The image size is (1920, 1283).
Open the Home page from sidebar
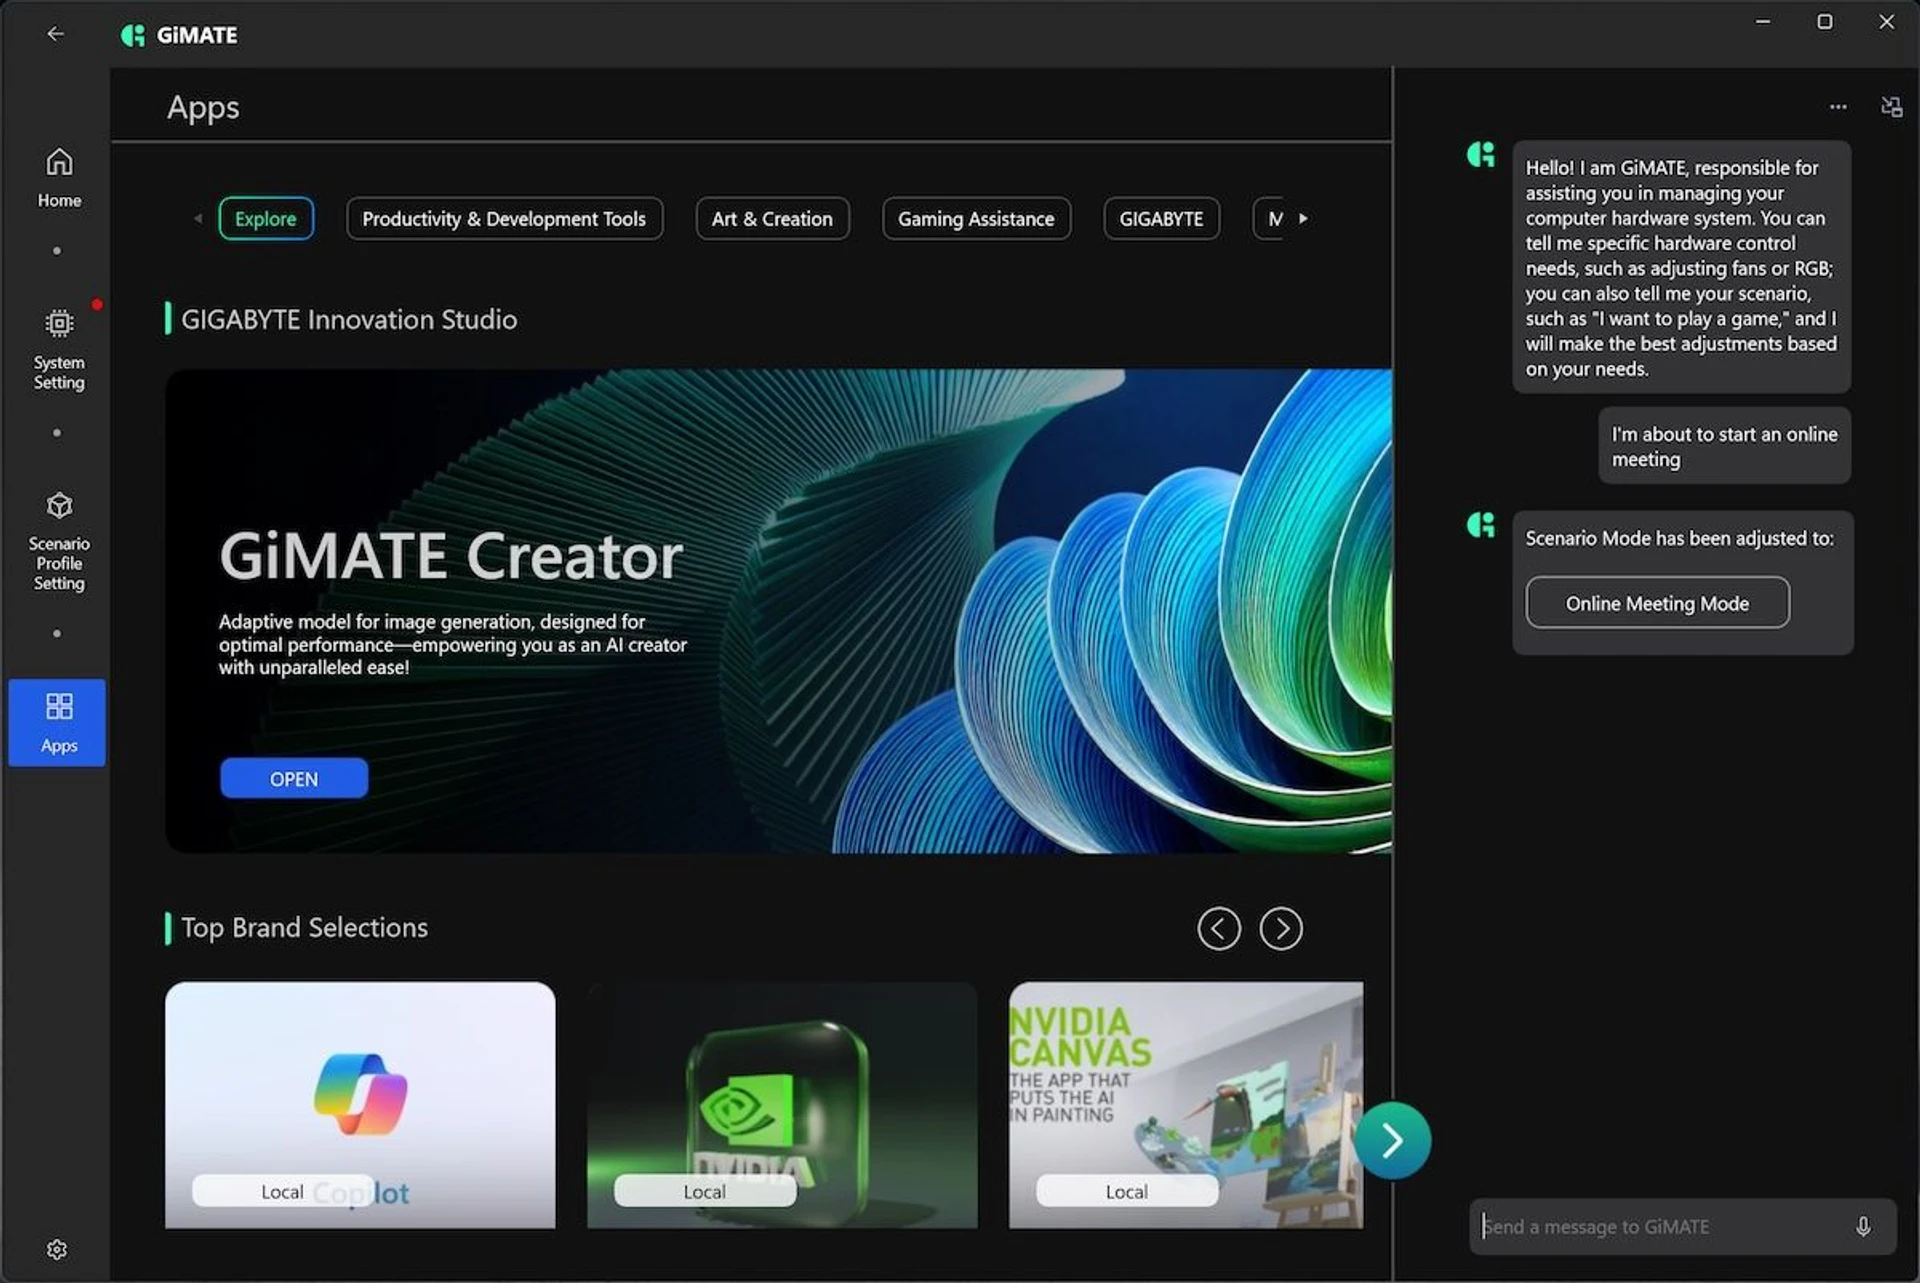coord(59,178)
